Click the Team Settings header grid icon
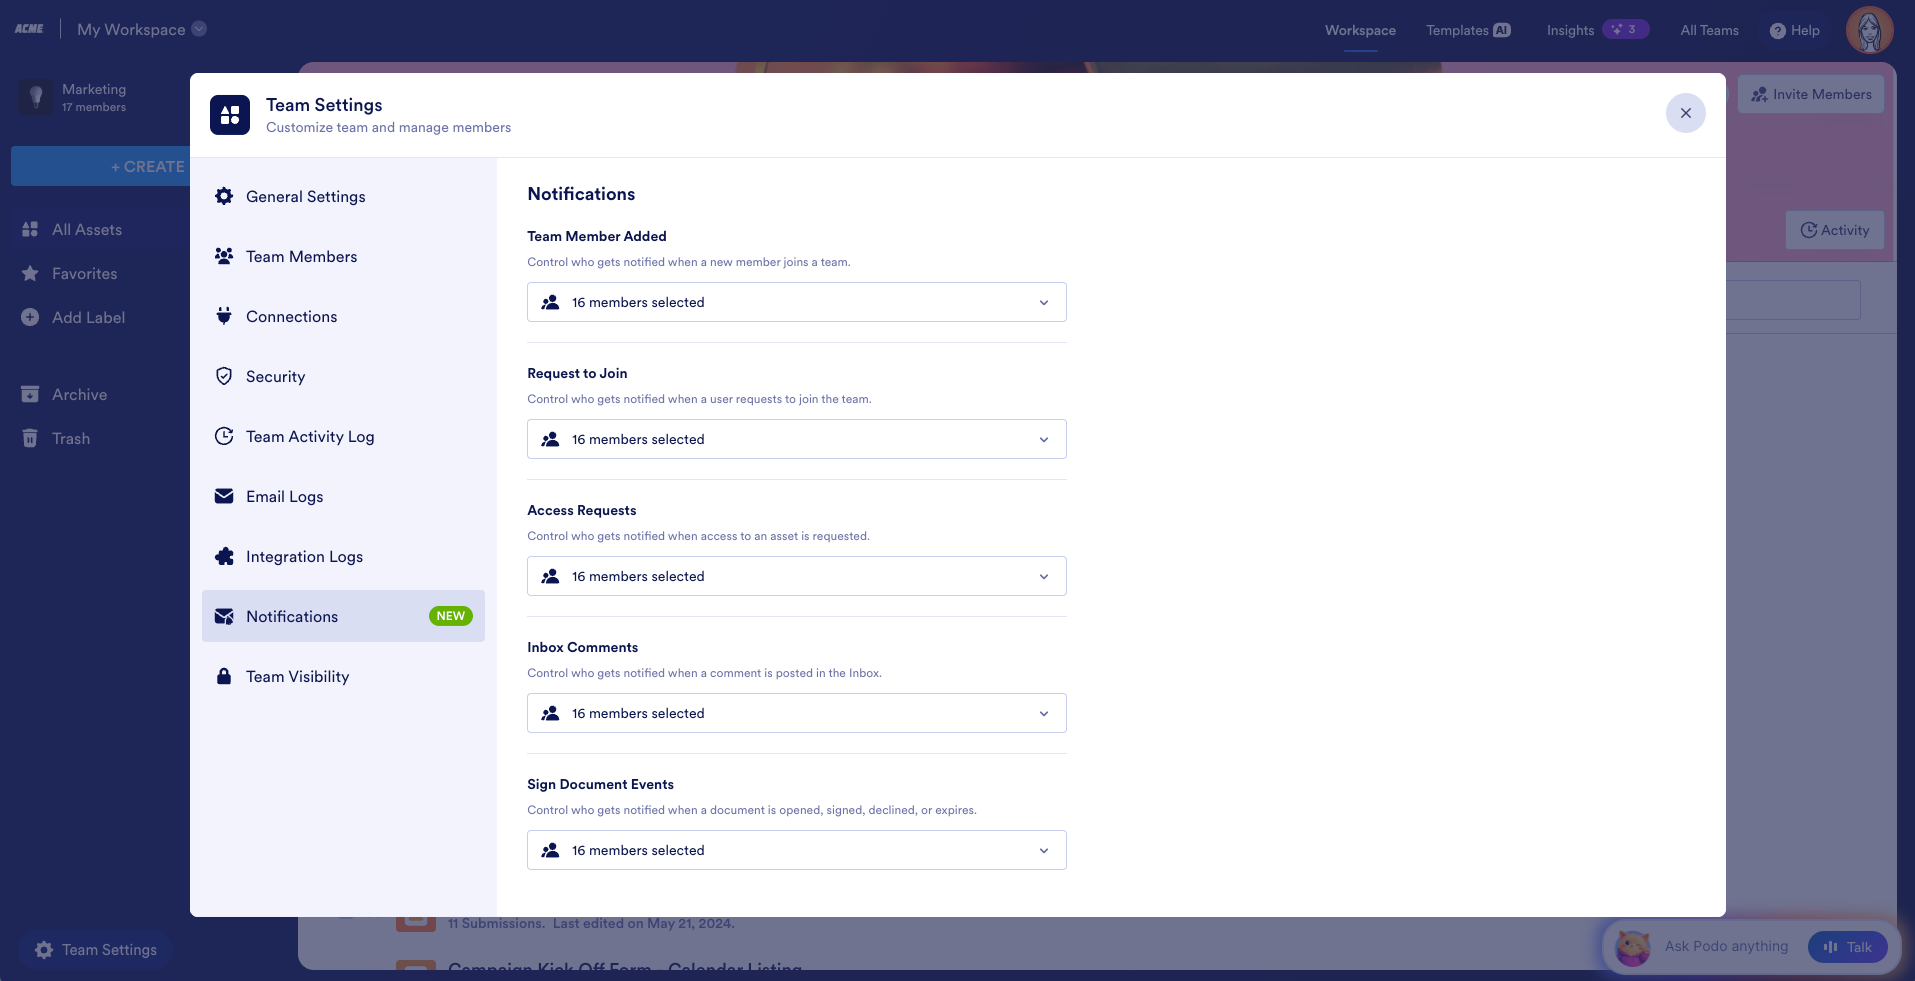Image resolution: width=1915 pixels, height=981 pixels. click(230, 115)
